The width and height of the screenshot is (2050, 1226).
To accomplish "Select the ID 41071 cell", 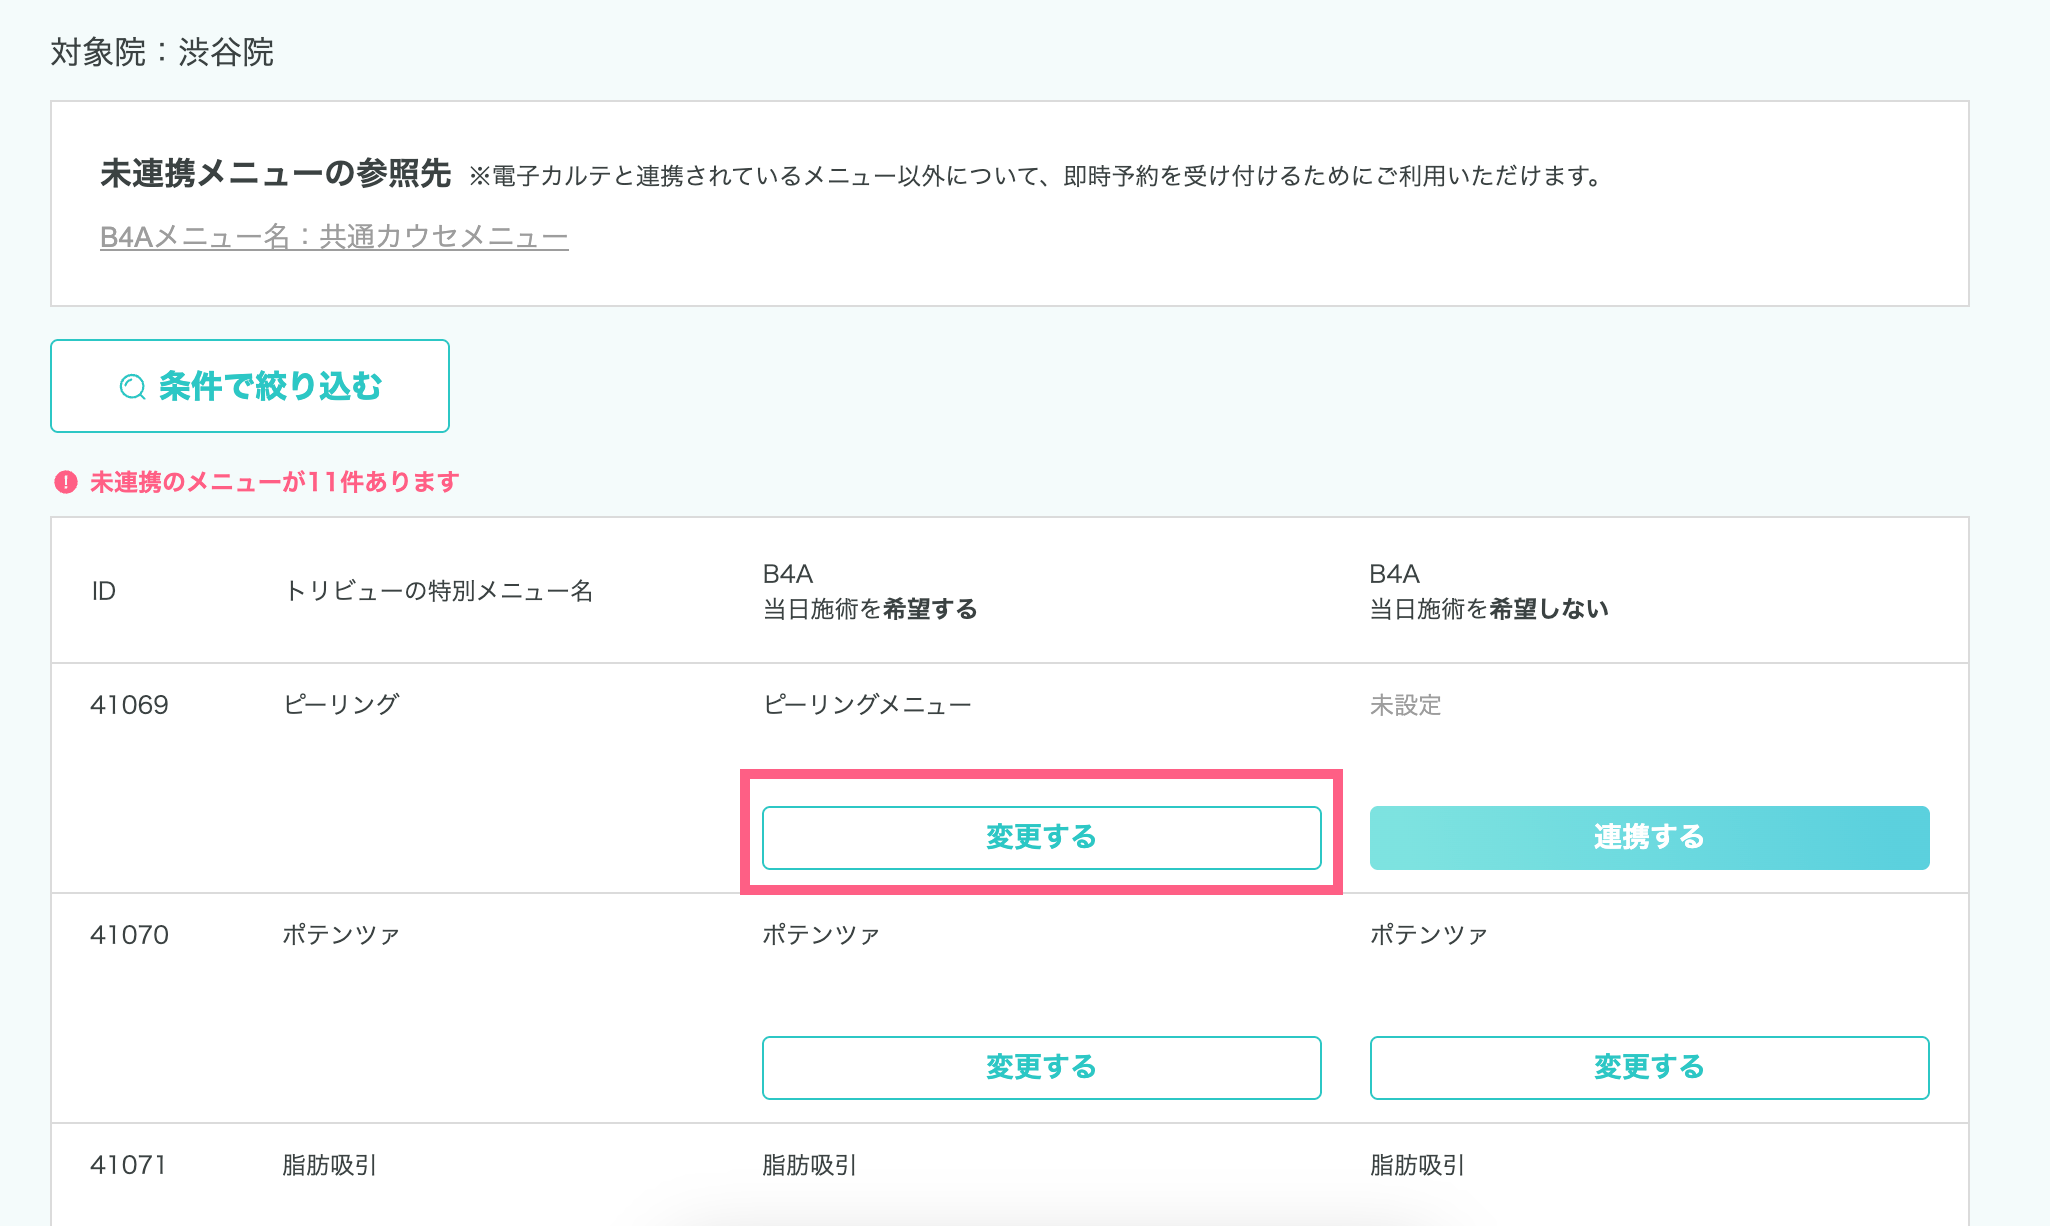I will [x=129, y=1165].
